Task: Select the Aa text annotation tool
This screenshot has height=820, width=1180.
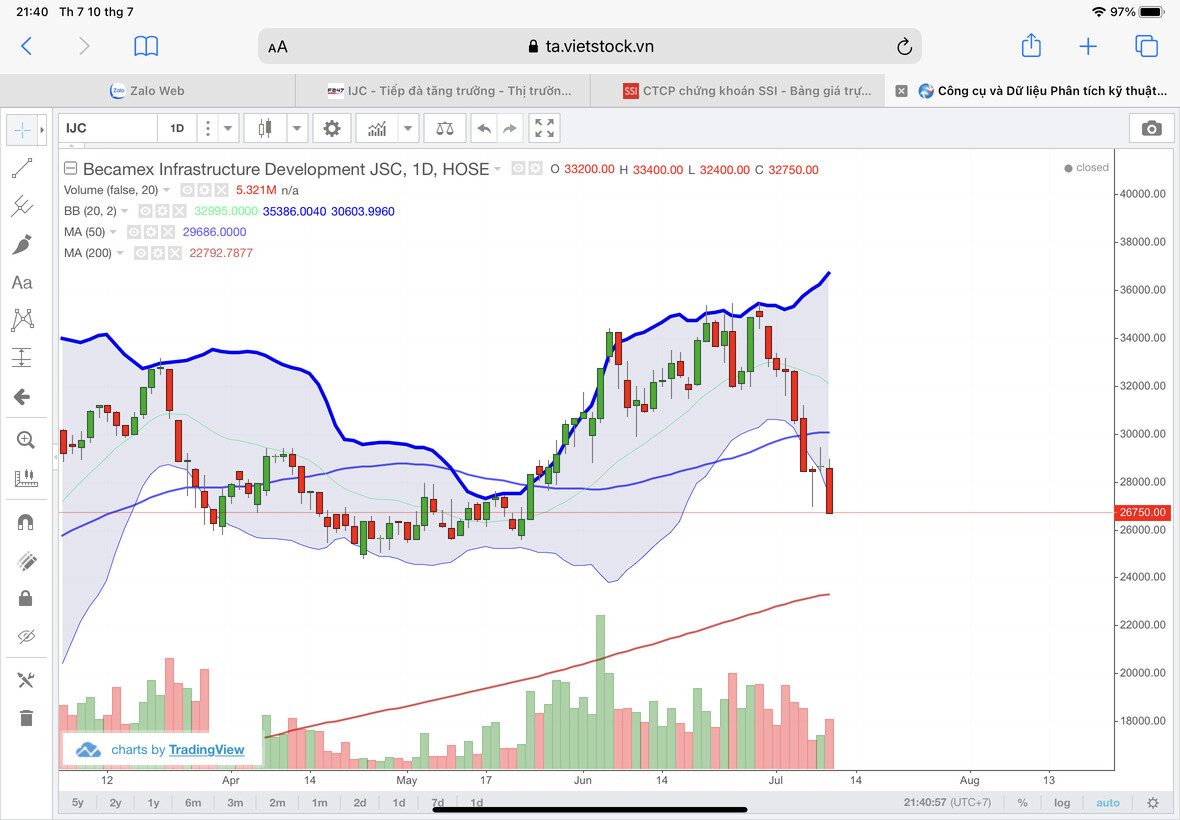Action: coord(23,282)
